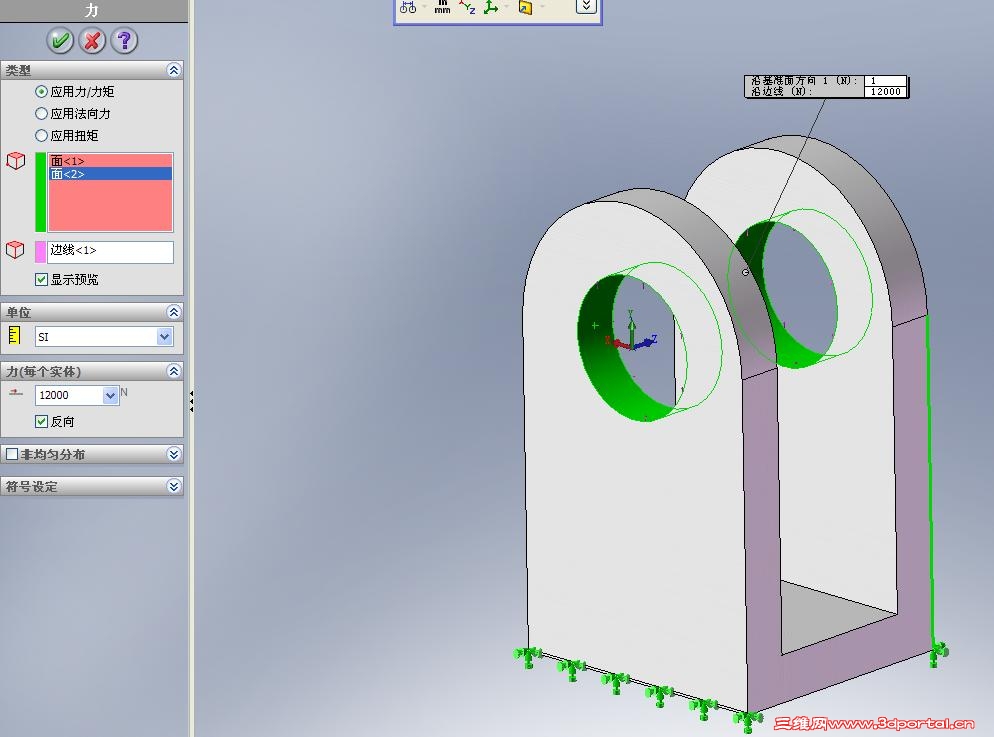Open the SI units dropdown
Viewport: 994px width, 737px height.
(164, 336)
